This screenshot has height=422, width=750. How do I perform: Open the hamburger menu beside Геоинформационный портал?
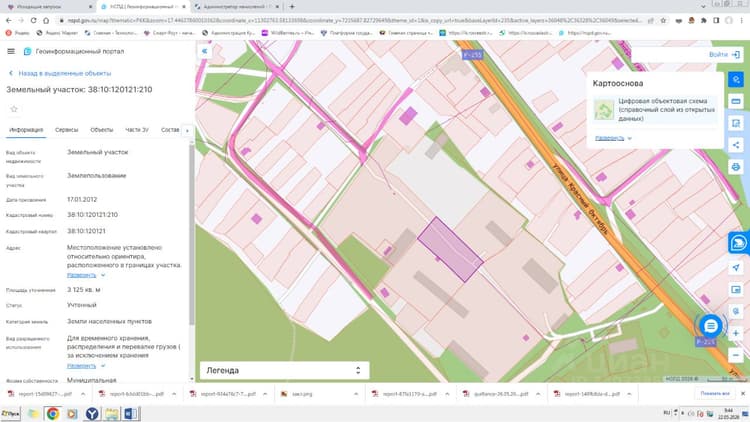tap(11, 51)
